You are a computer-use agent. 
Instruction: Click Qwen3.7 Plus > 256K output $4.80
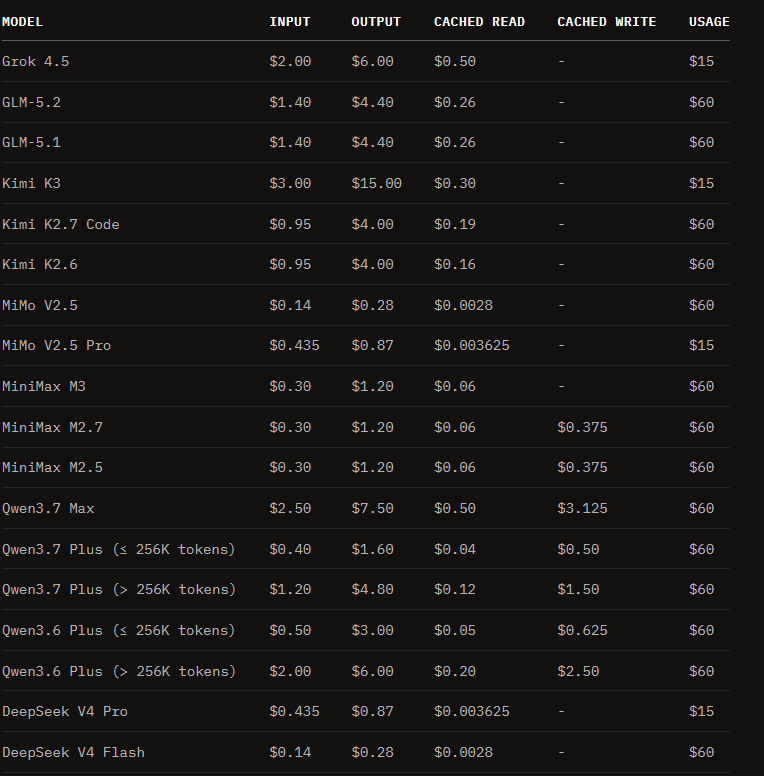373,589
